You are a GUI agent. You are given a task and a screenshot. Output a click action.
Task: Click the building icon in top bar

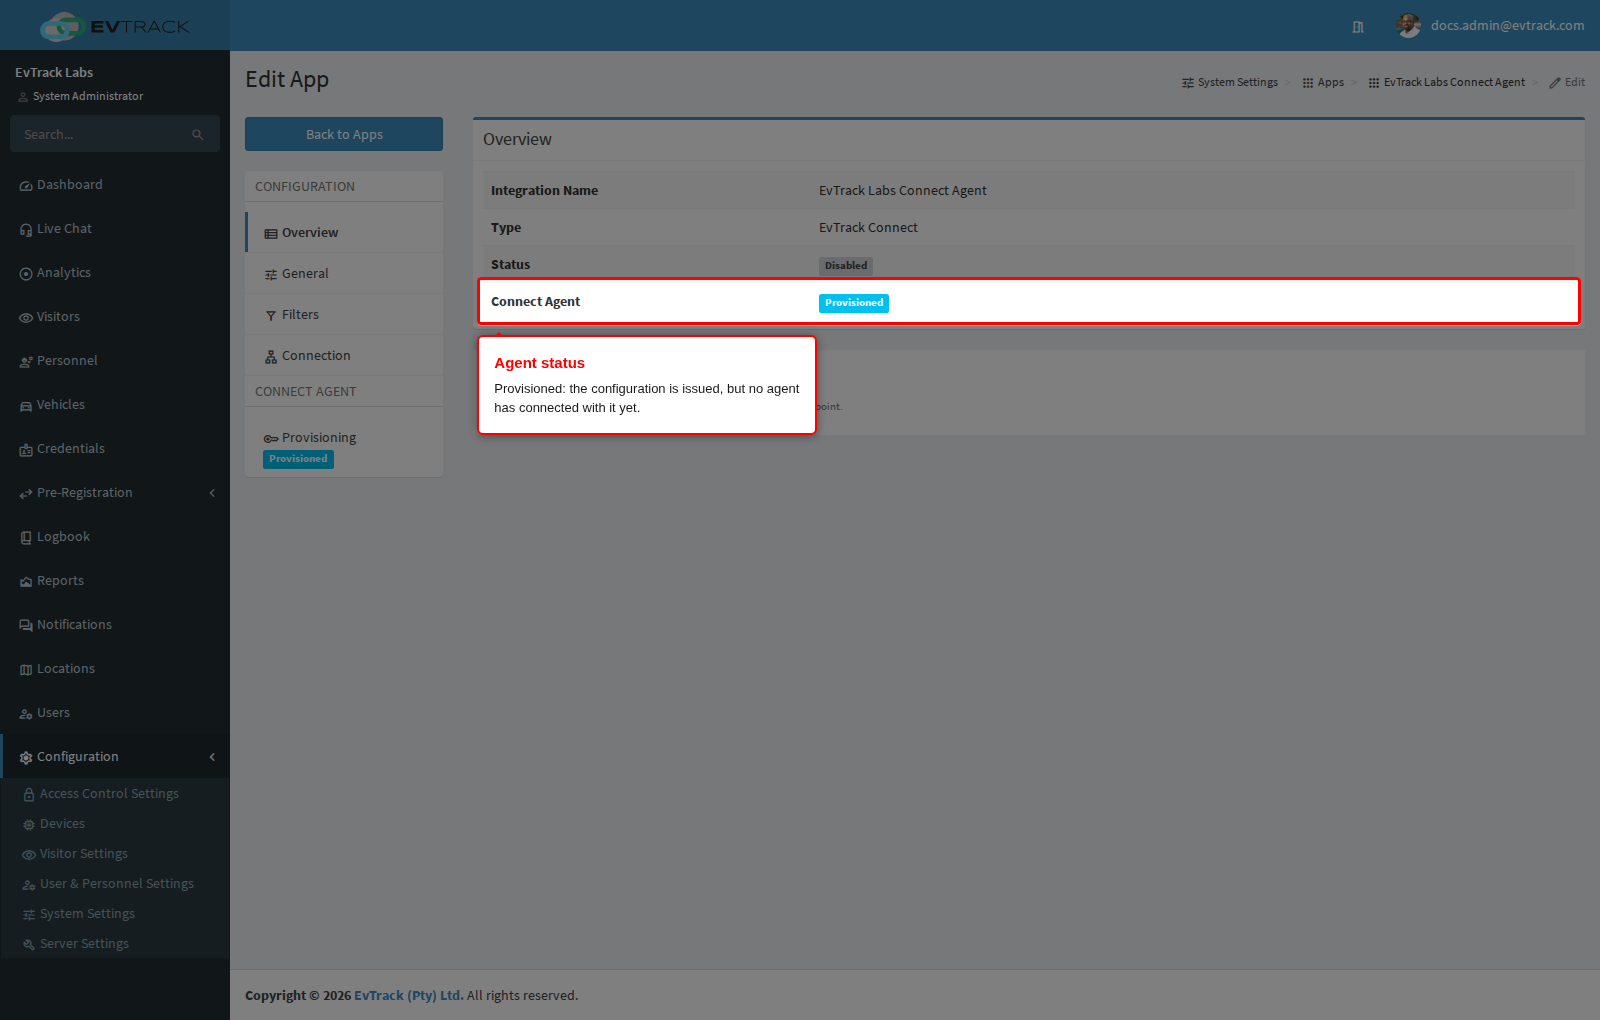coord(1358,27)
